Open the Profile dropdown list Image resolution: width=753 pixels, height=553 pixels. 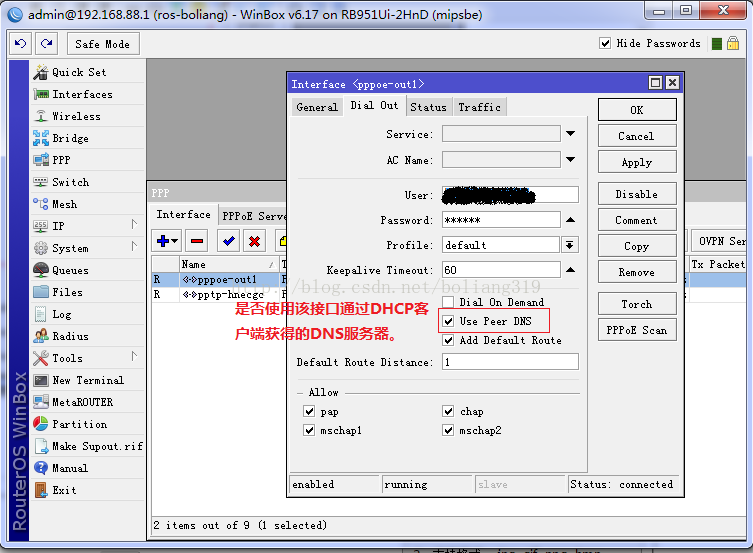pos(570,245)
